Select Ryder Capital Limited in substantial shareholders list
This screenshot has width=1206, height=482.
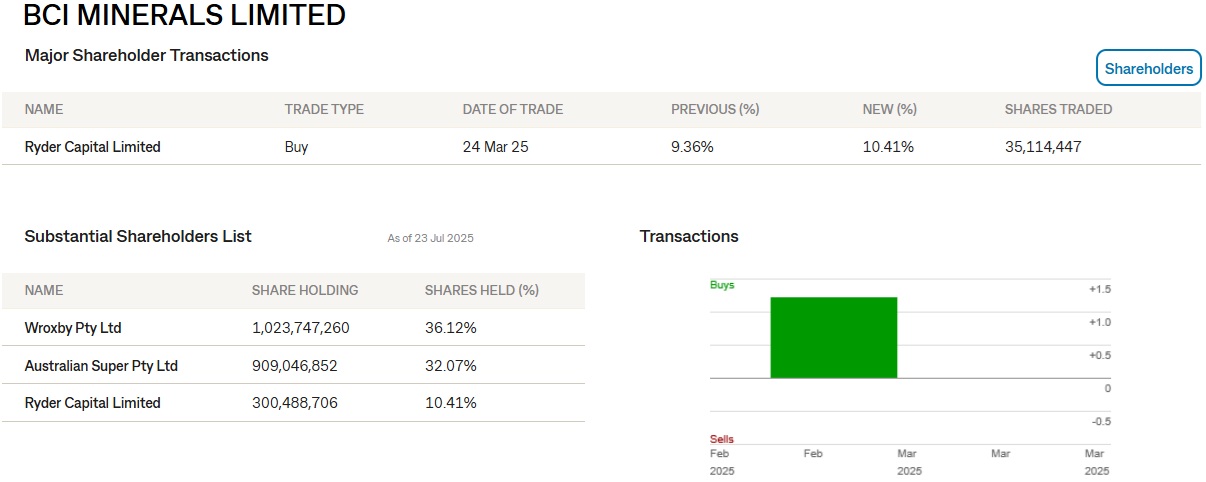tap(92, 403)
